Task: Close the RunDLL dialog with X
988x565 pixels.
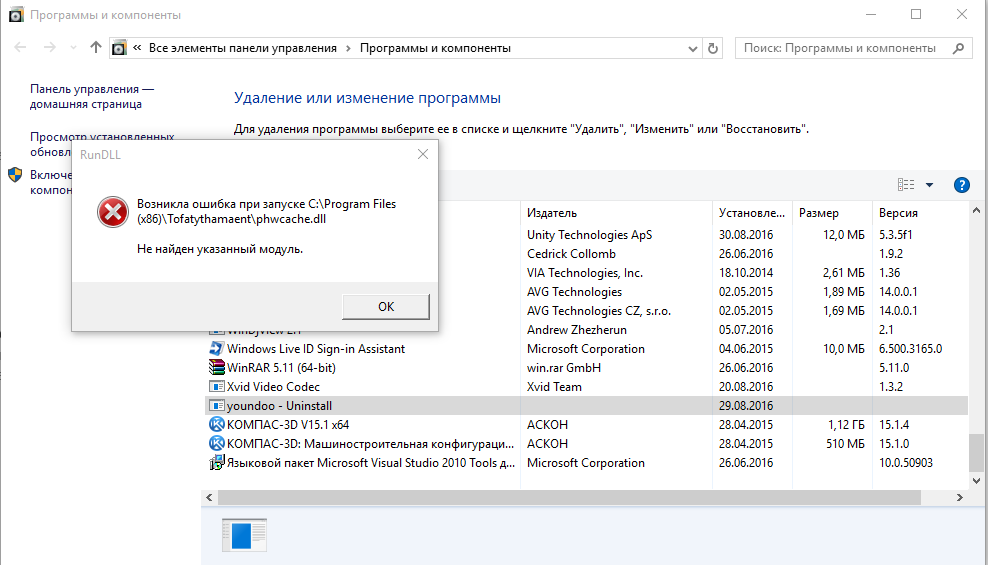Action: pyautogui.click(x=423, y=154)
